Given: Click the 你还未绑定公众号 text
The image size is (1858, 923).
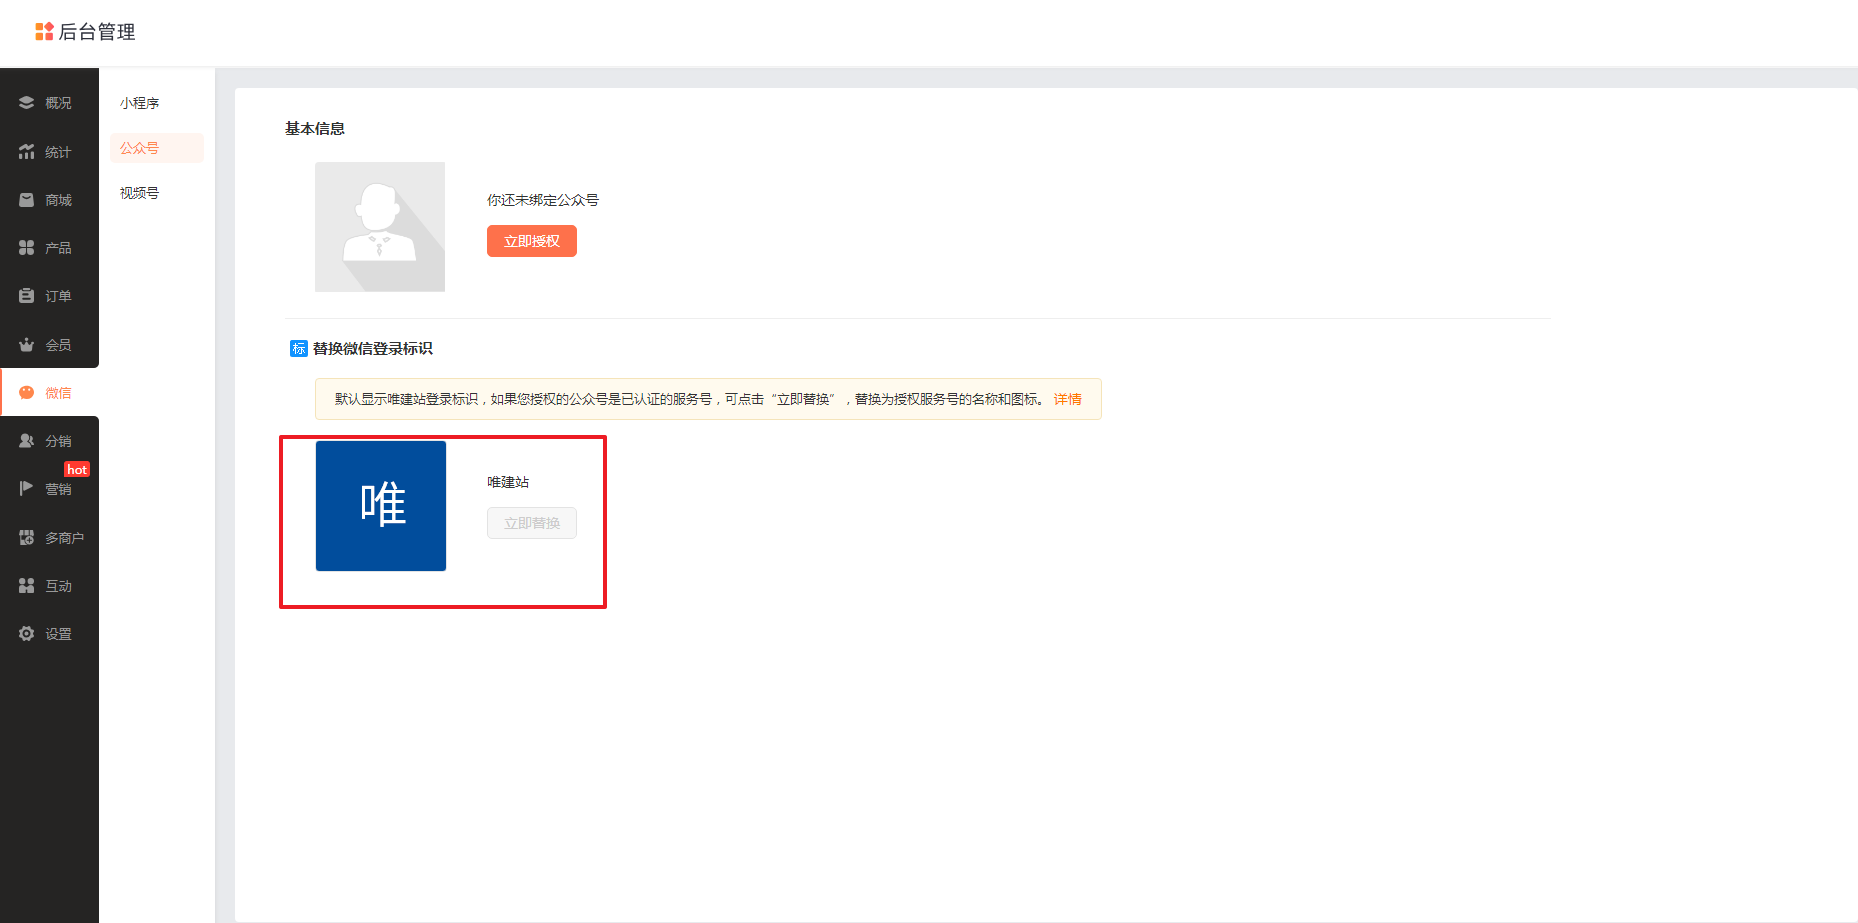Looking at the screenshot, I should pyautogui.click(x=543, y=200).
